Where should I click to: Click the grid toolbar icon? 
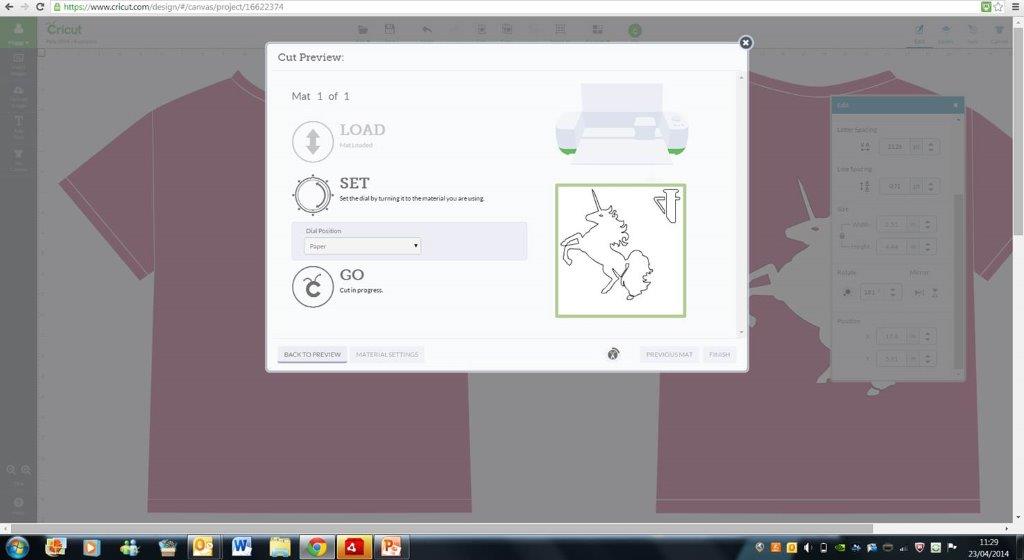(560, 30)
